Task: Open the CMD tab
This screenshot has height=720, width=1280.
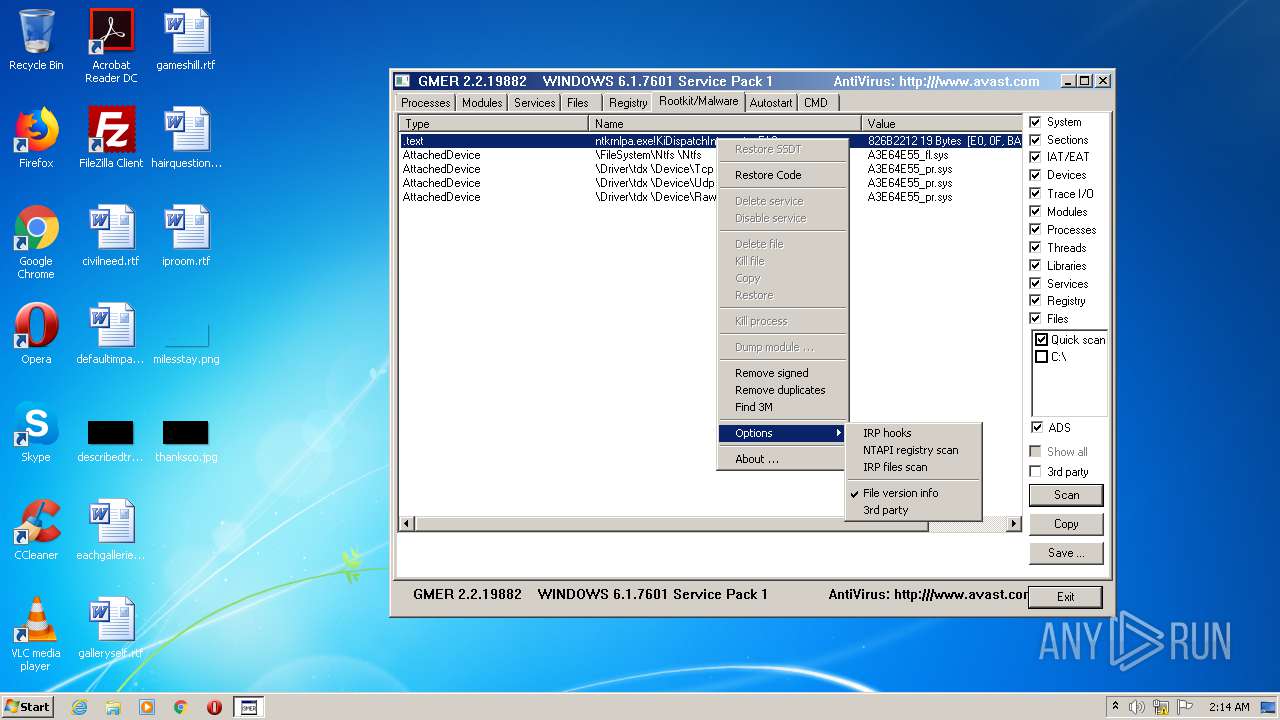Action: coord(816,103)
